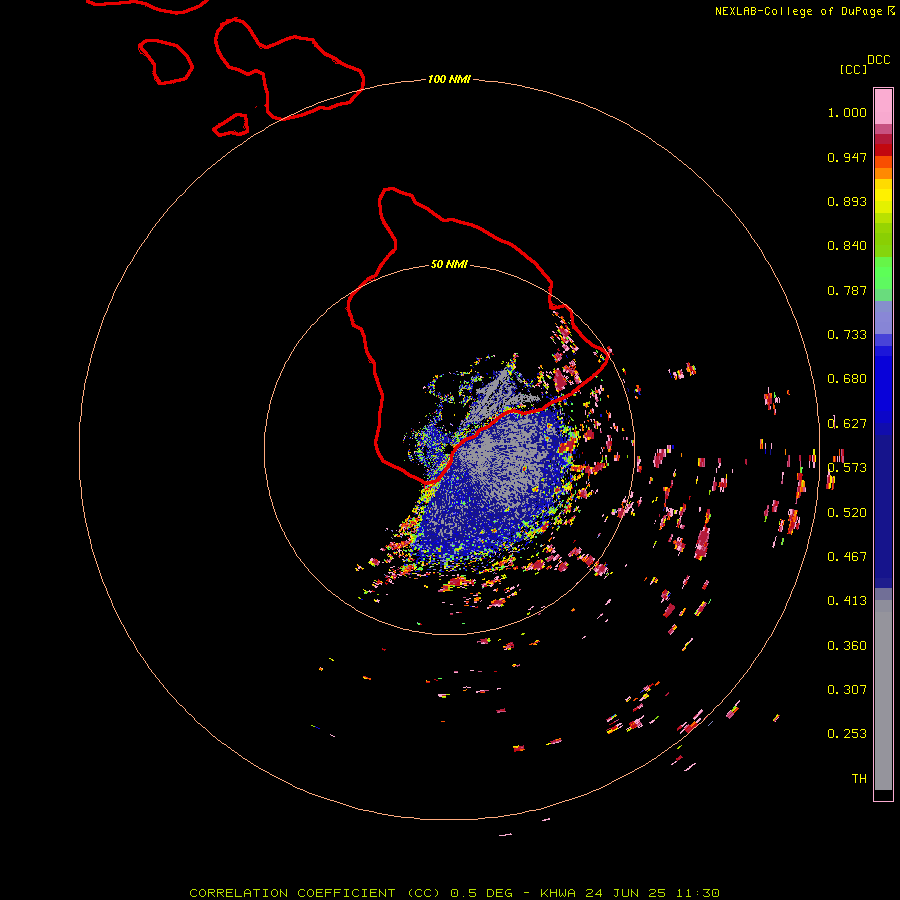The width and height of the screenshot is (900, 900).
Task: Pick the orange color bar segment
Action: pos(883,173)
